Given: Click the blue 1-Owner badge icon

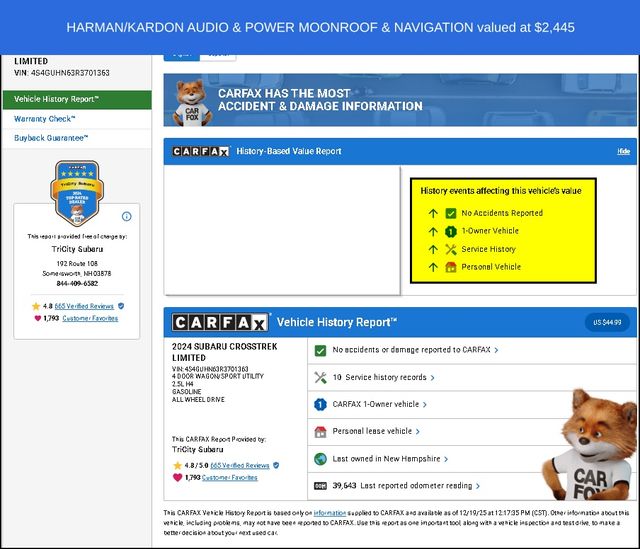Looking at the screenshot, I should [320, 405].
